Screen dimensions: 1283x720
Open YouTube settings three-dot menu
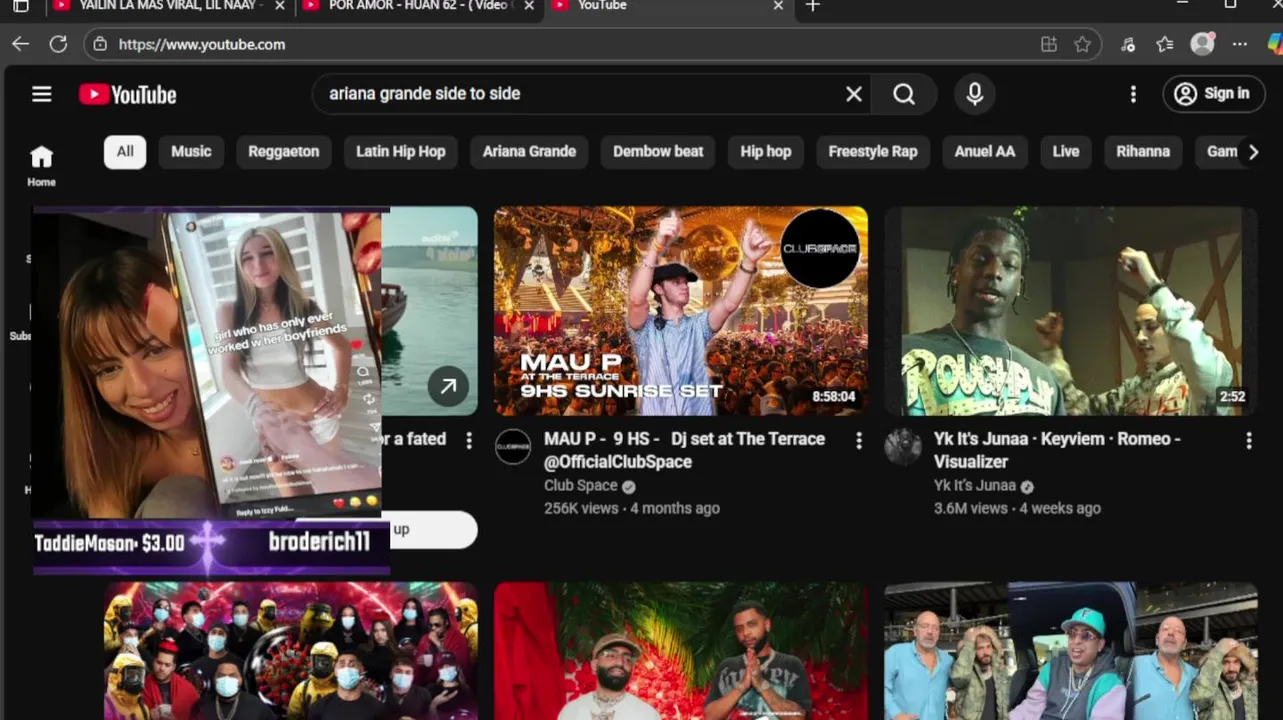(1133, 94)
